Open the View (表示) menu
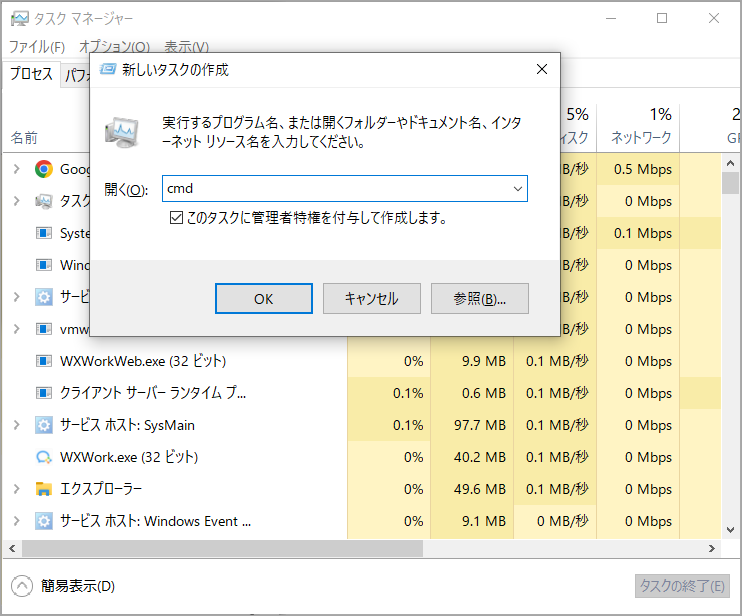 point(186,46)
